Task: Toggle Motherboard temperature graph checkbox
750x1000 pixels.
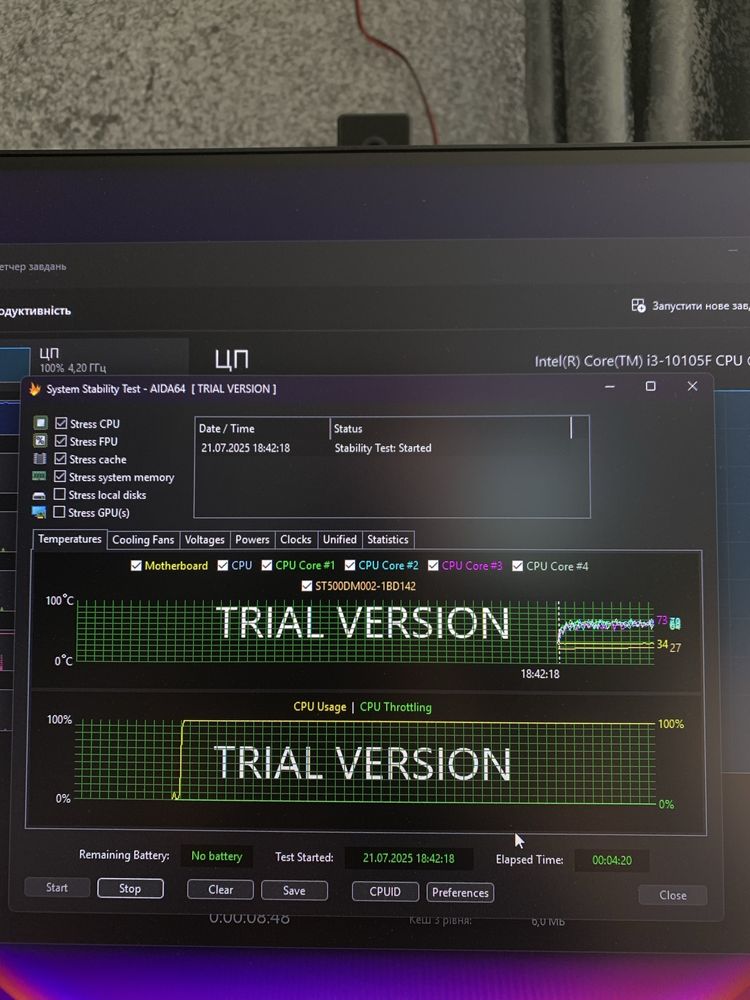Action: (x=136, y=566)
